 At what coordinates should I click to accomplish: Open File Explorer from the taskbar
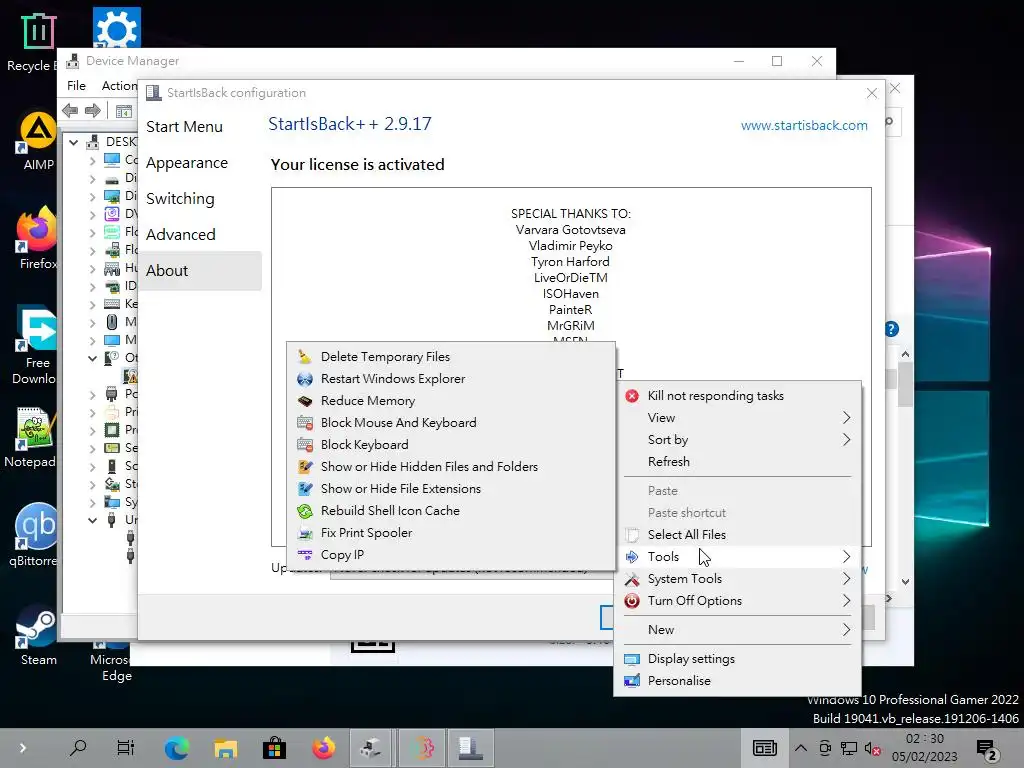(x=225, y=748)
